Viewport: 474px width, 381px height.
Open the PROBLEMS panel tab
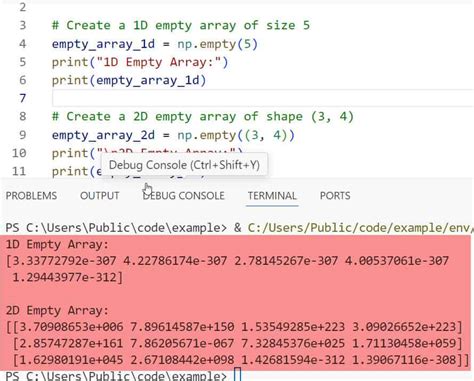pyautogui.click(x=31, y=196)
